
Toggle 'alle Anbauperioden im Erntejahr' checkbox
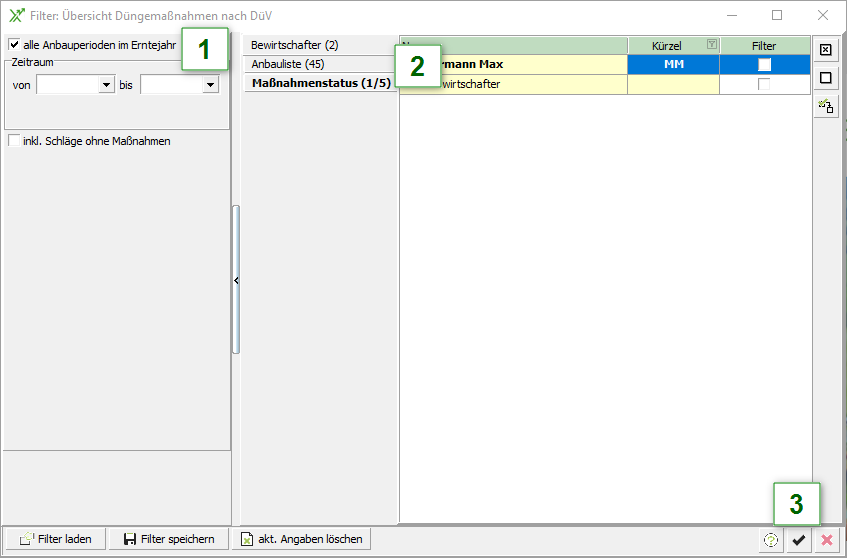[14, 45]
